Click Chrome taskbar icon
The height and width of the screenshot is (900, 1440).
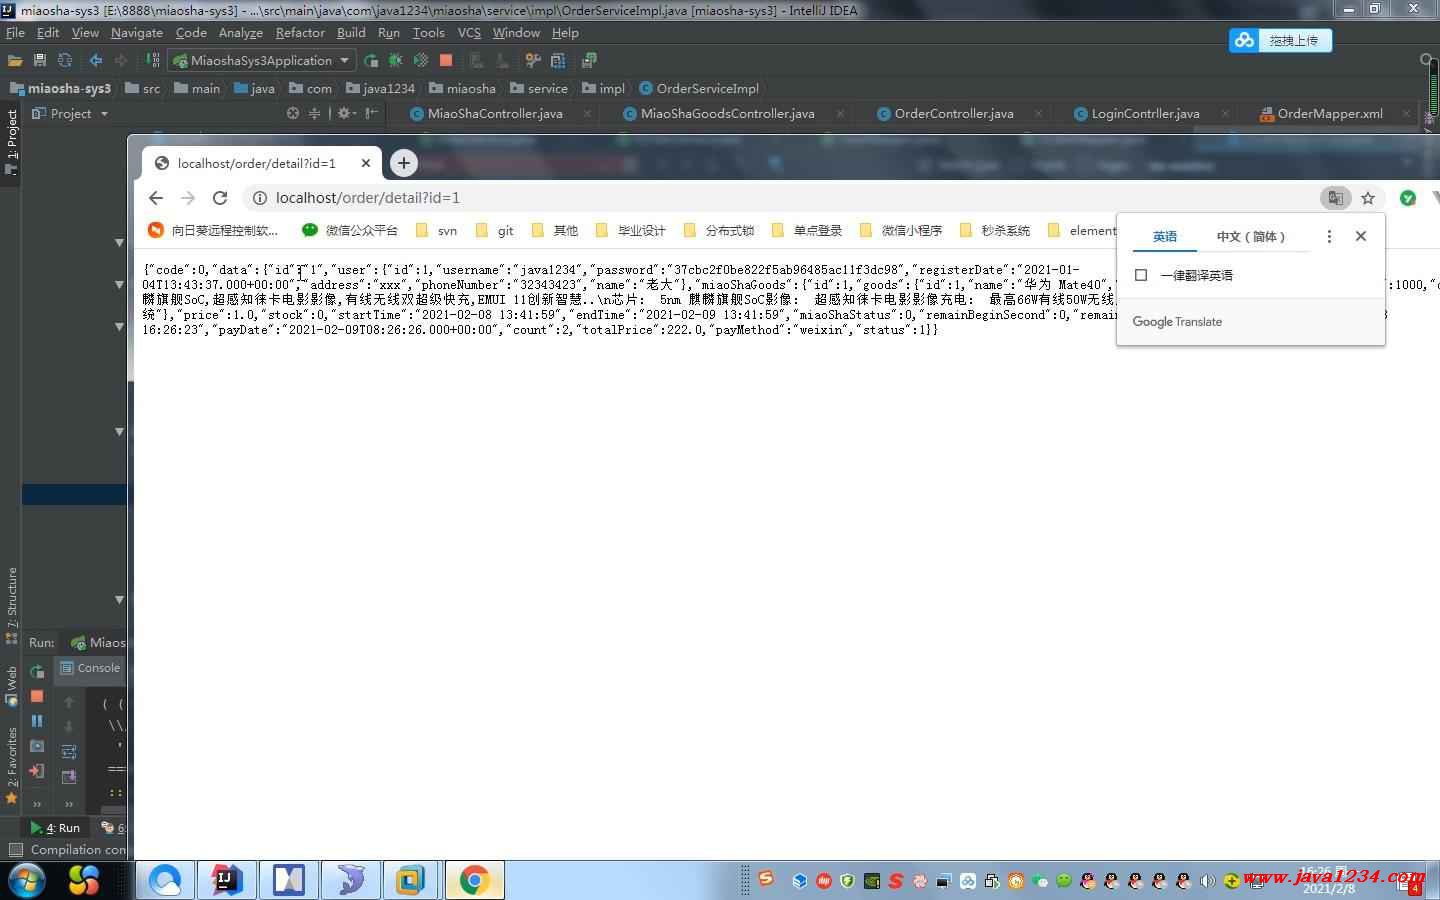click(x=474, y=880)
